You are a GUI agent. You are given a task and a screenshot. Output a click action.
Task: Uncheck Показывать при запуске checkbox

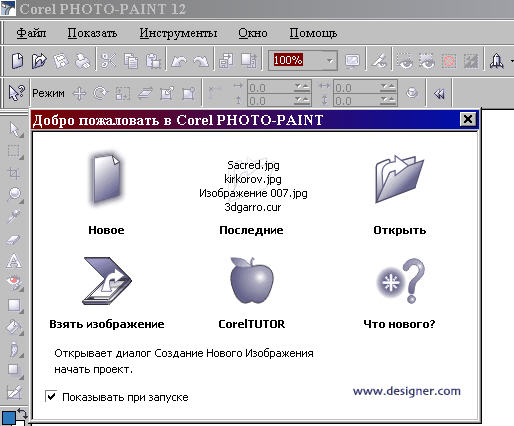pos(51,396)
